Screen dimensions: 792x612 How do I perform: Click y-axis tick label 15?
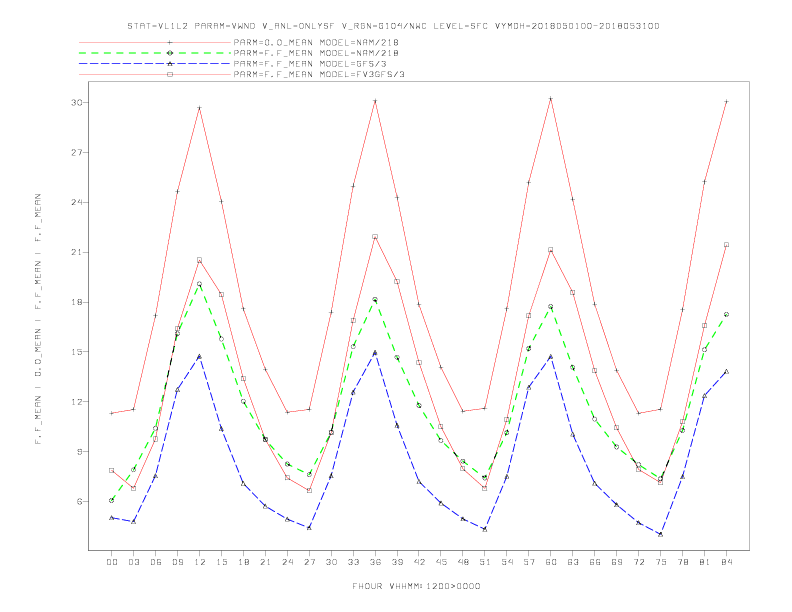pos(76,352)
